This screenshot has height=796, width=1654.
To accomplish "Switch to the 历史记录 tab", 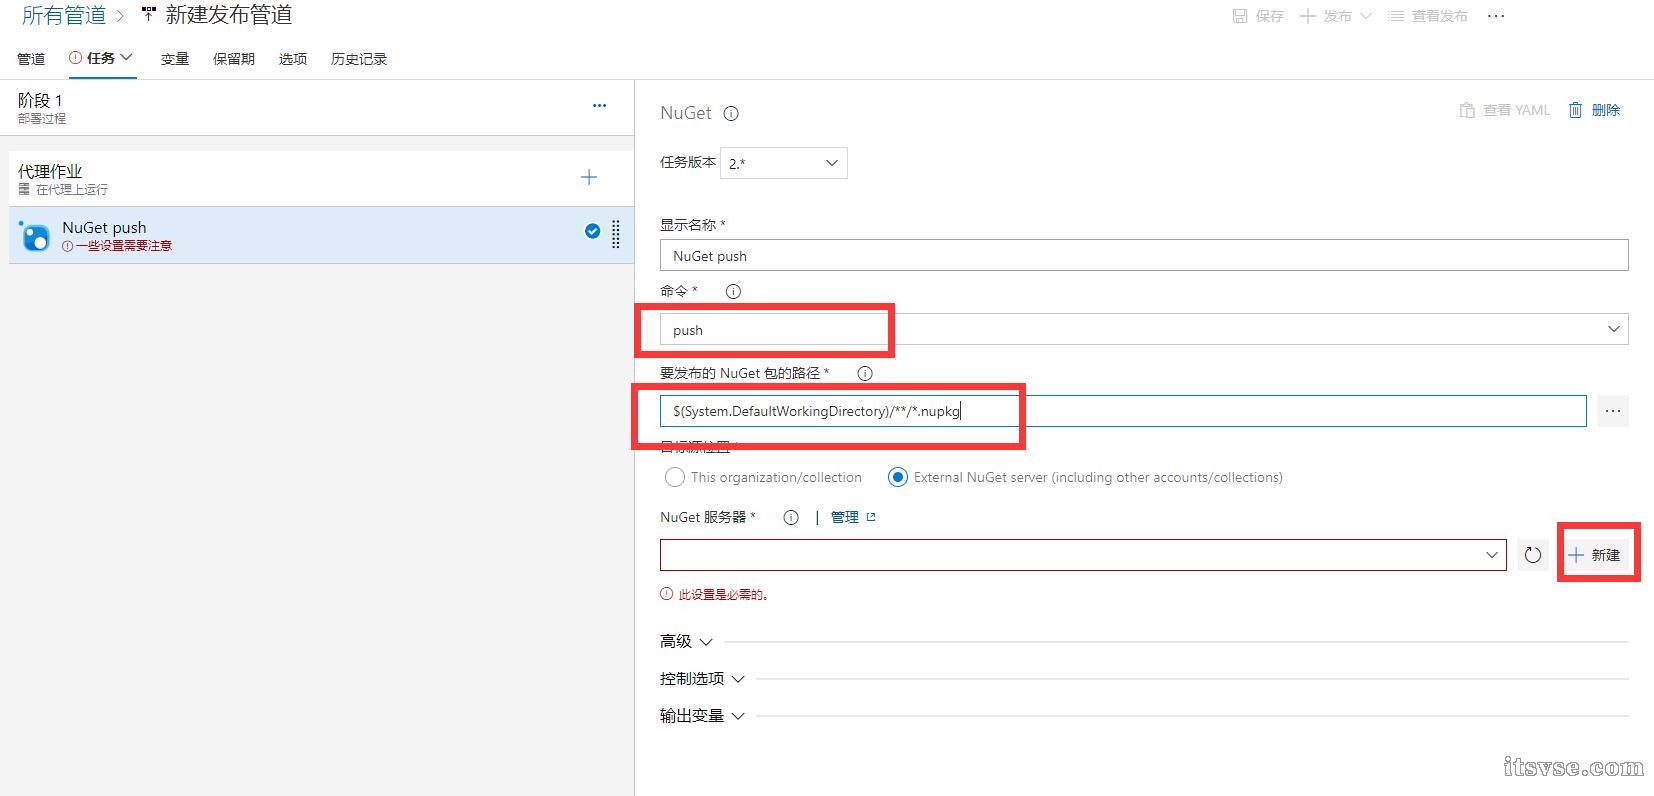I will point(359,59).
